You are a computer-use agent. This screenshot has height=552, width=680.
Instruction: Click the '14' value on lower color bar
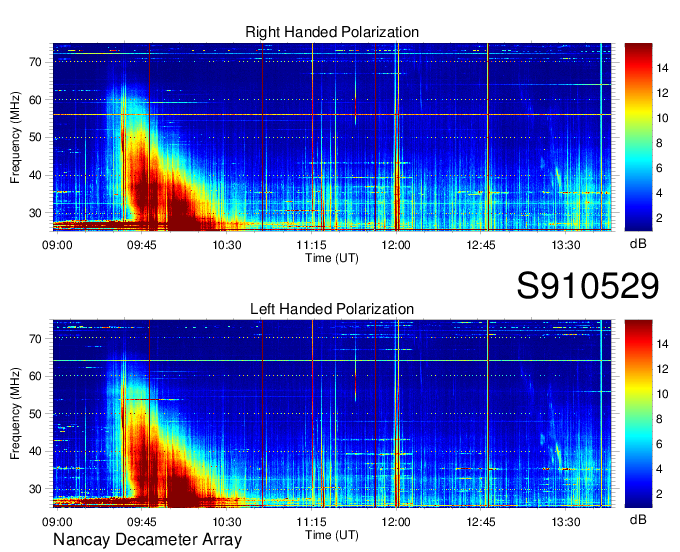pyautogui.click(x=662, y=345)
